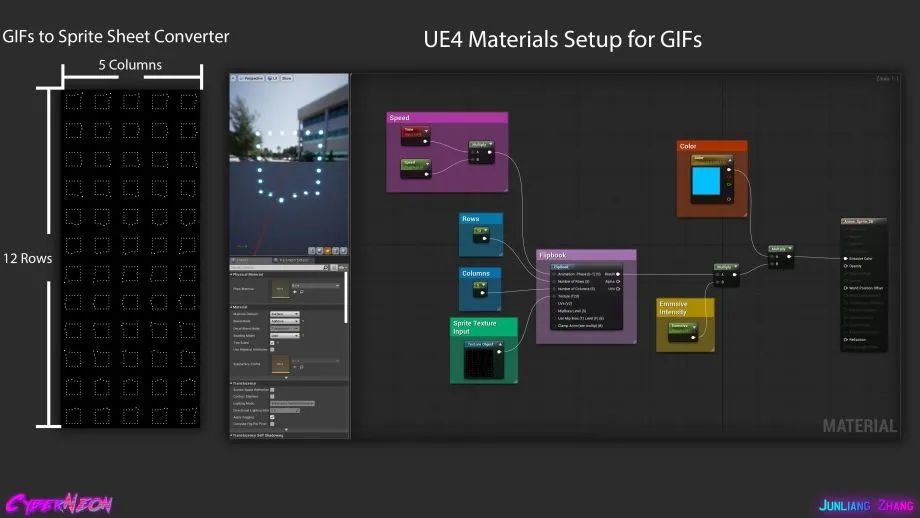
Task: Preview material on the cylinder shape
Action: tap(312, 250)
